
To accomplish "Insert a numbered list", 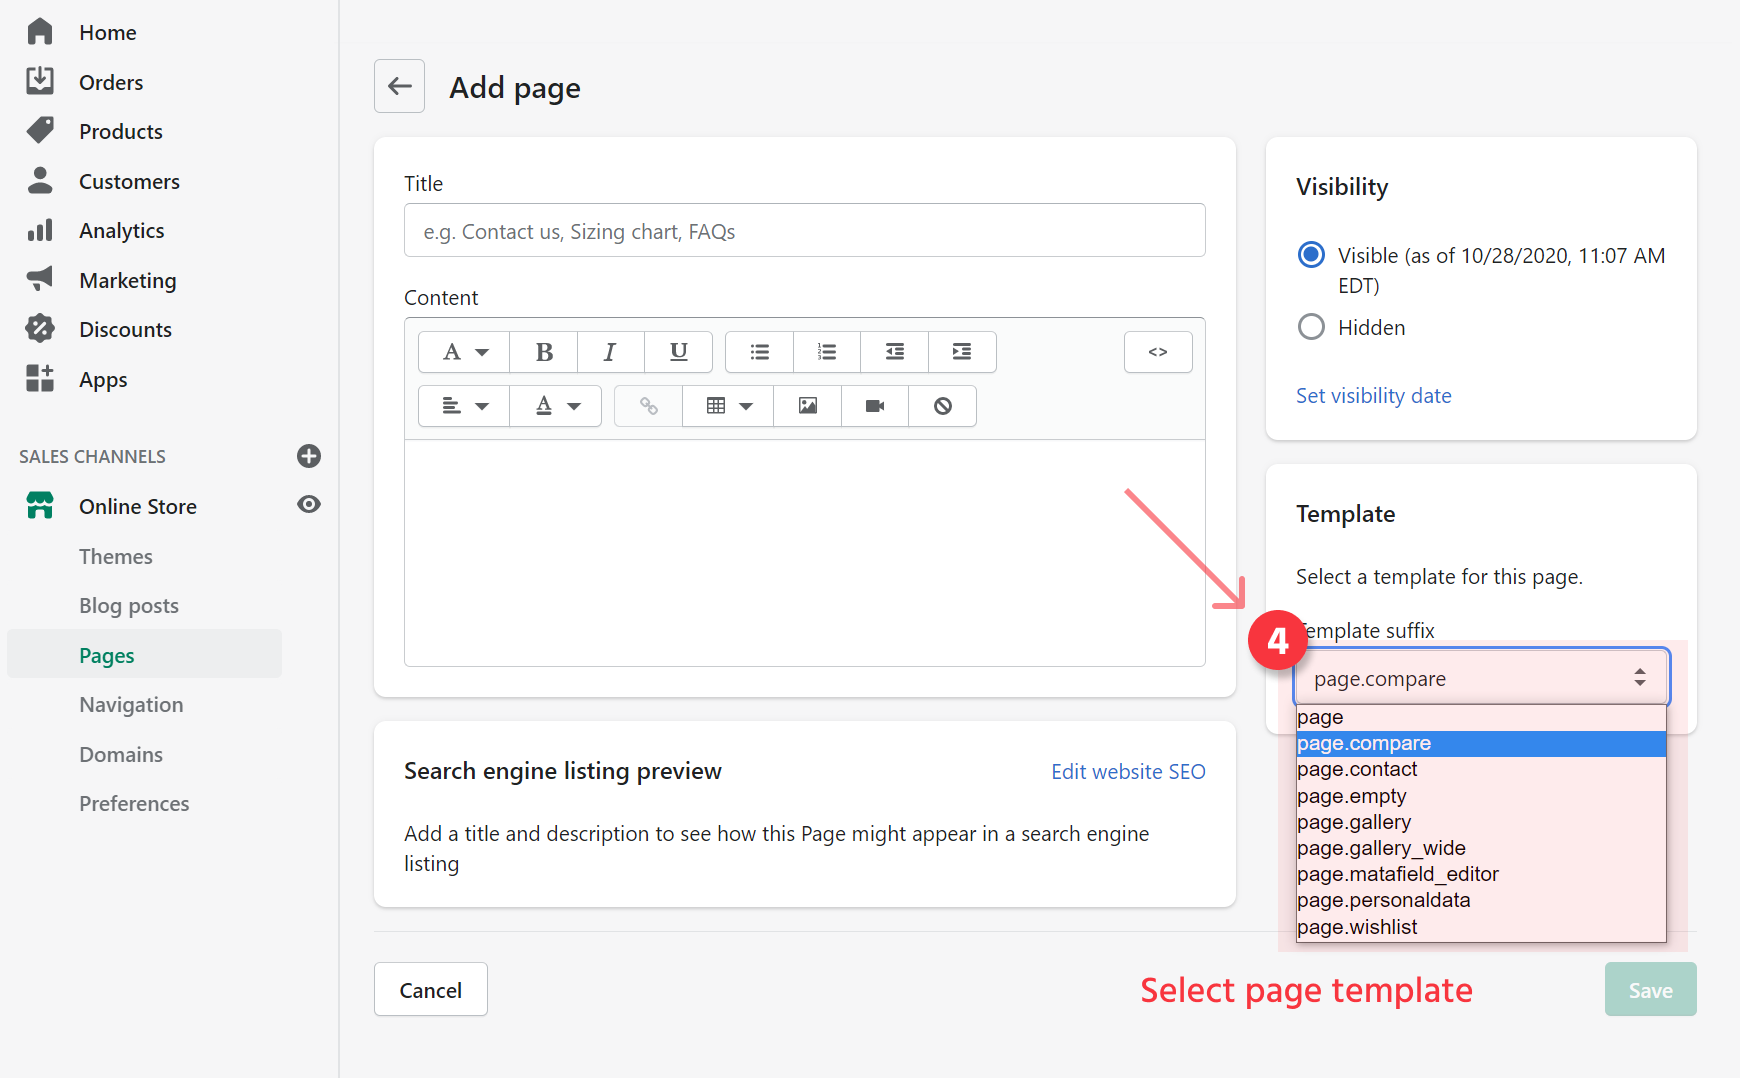I will point(827,352).
